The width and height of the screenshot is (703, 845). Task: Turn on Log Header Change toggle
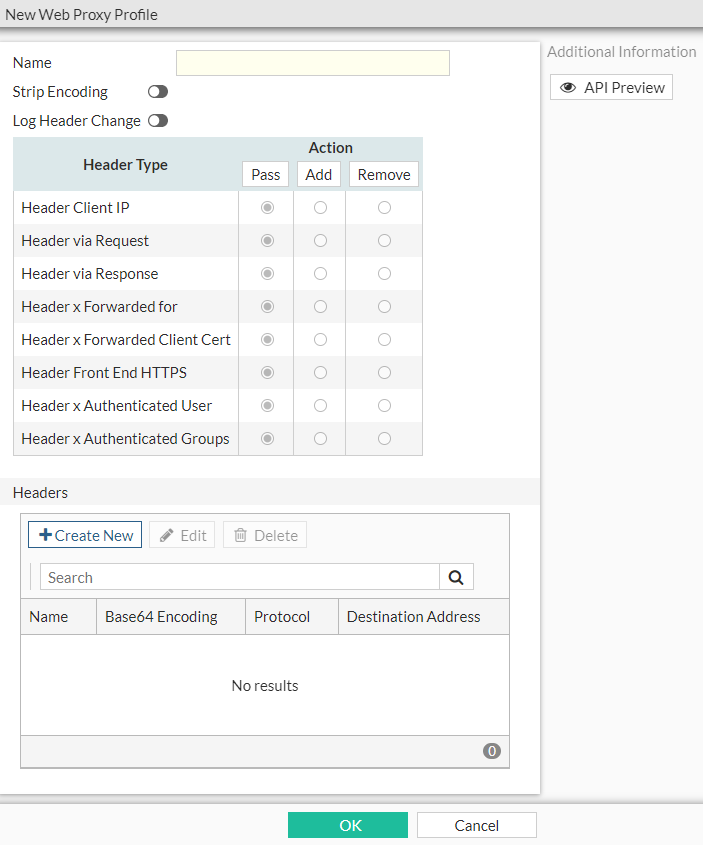[x=158, y=121]
